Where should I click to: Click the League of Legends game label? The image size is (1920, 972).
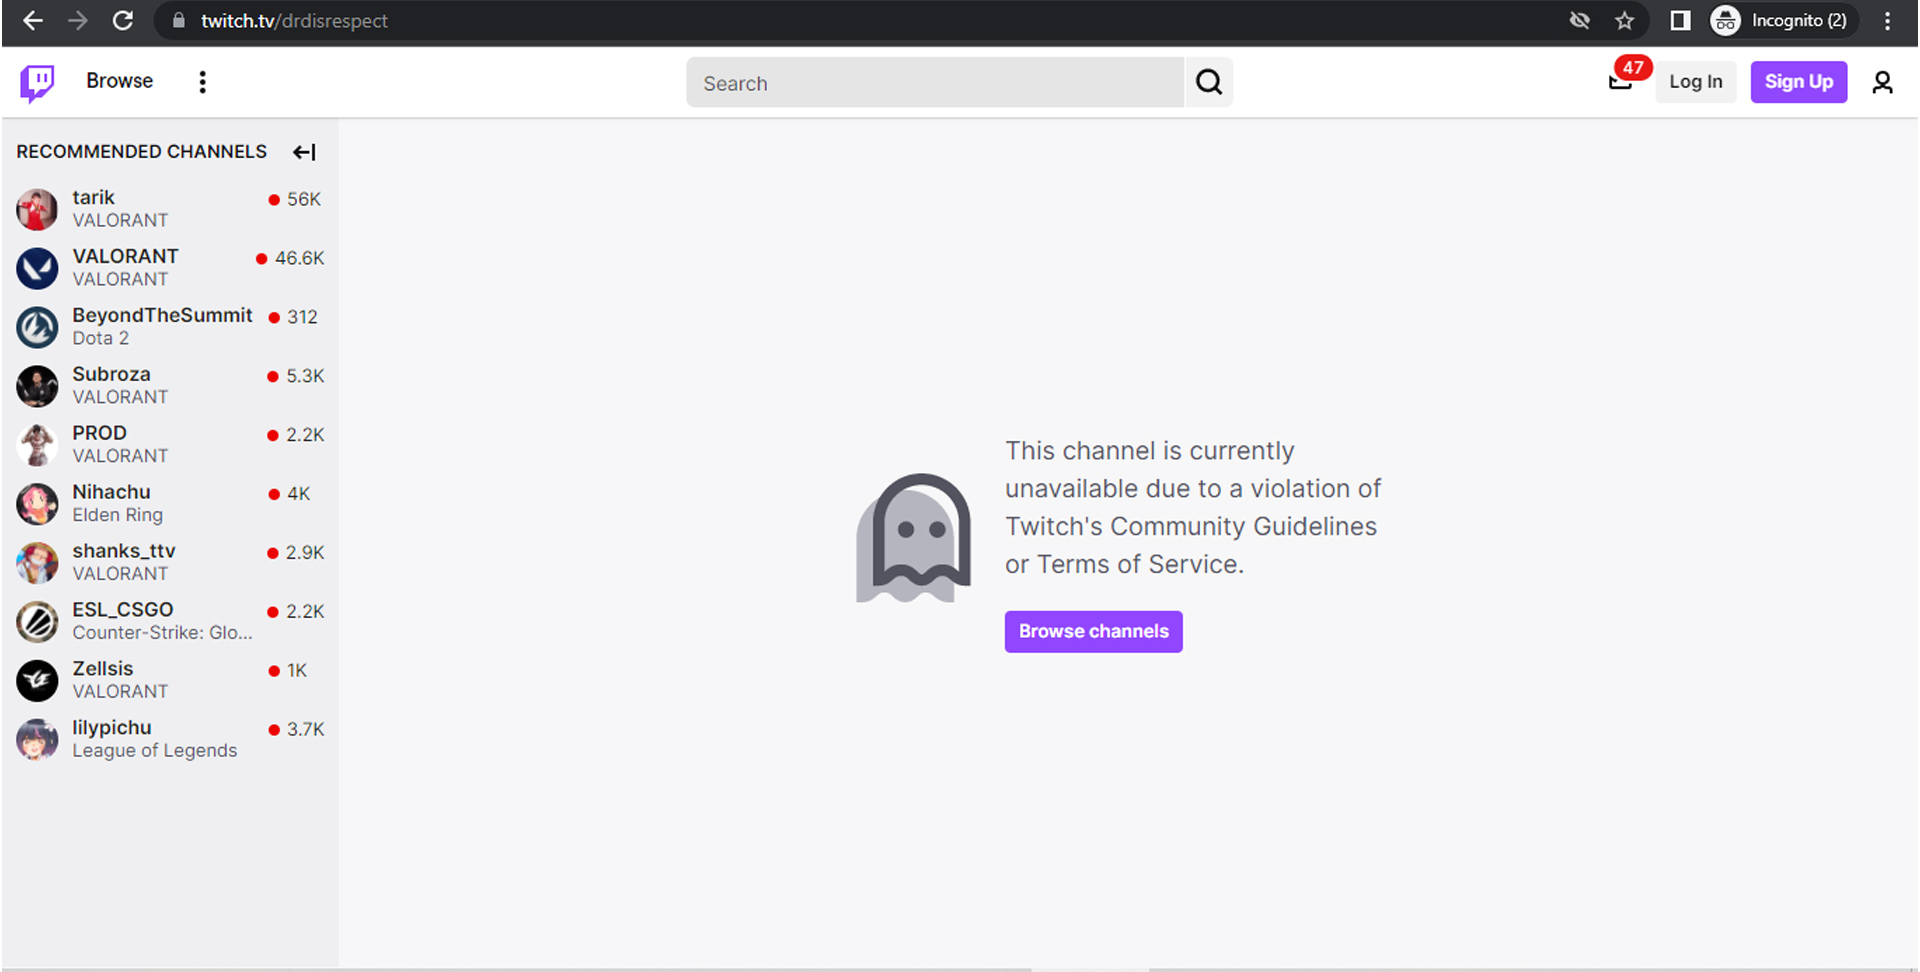[154, 751]
